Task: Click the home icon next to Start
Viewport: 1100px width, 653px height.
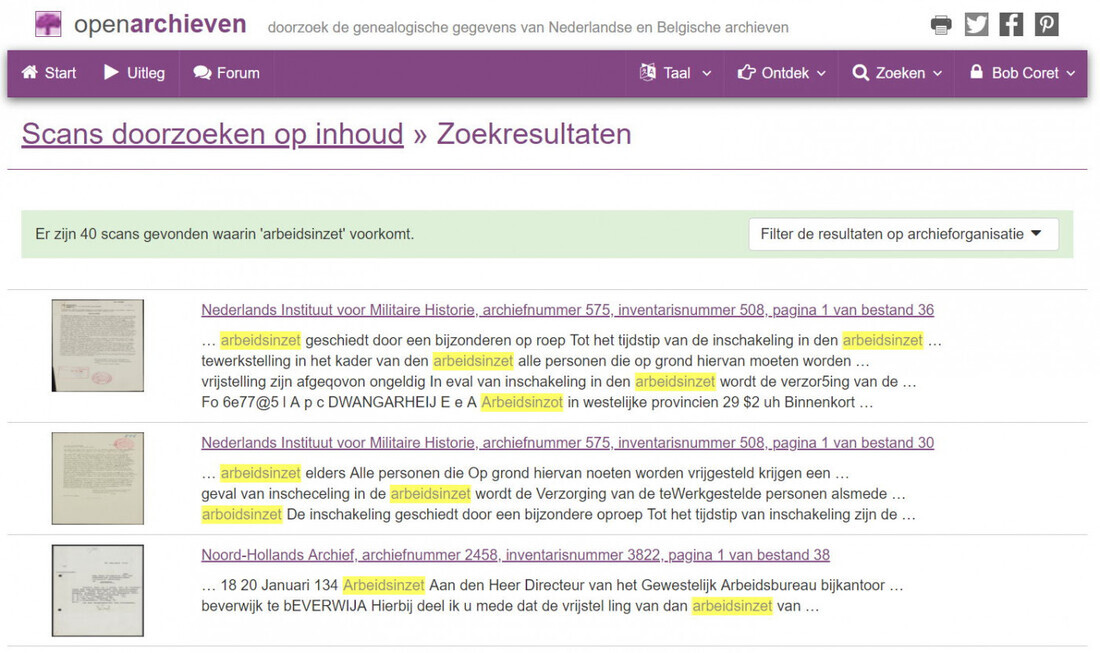Action: [29, 72]
